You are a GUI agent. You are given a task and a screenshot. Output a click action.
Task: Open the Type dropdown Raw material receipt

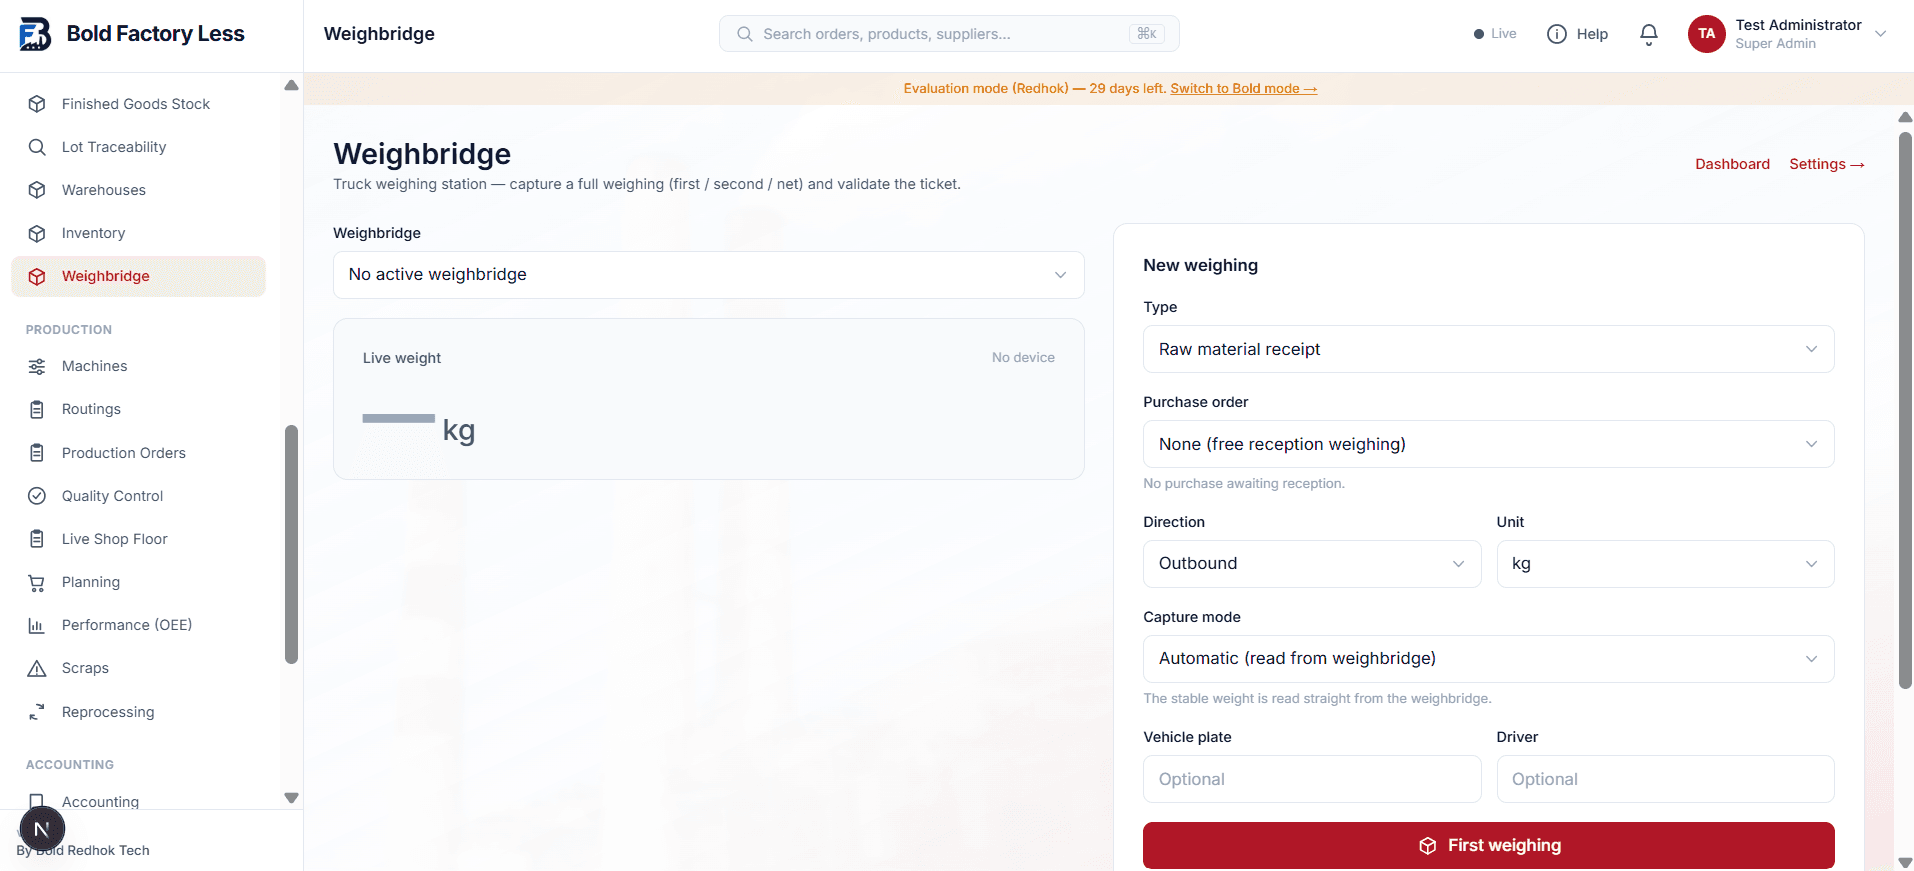pos(1488,349)
